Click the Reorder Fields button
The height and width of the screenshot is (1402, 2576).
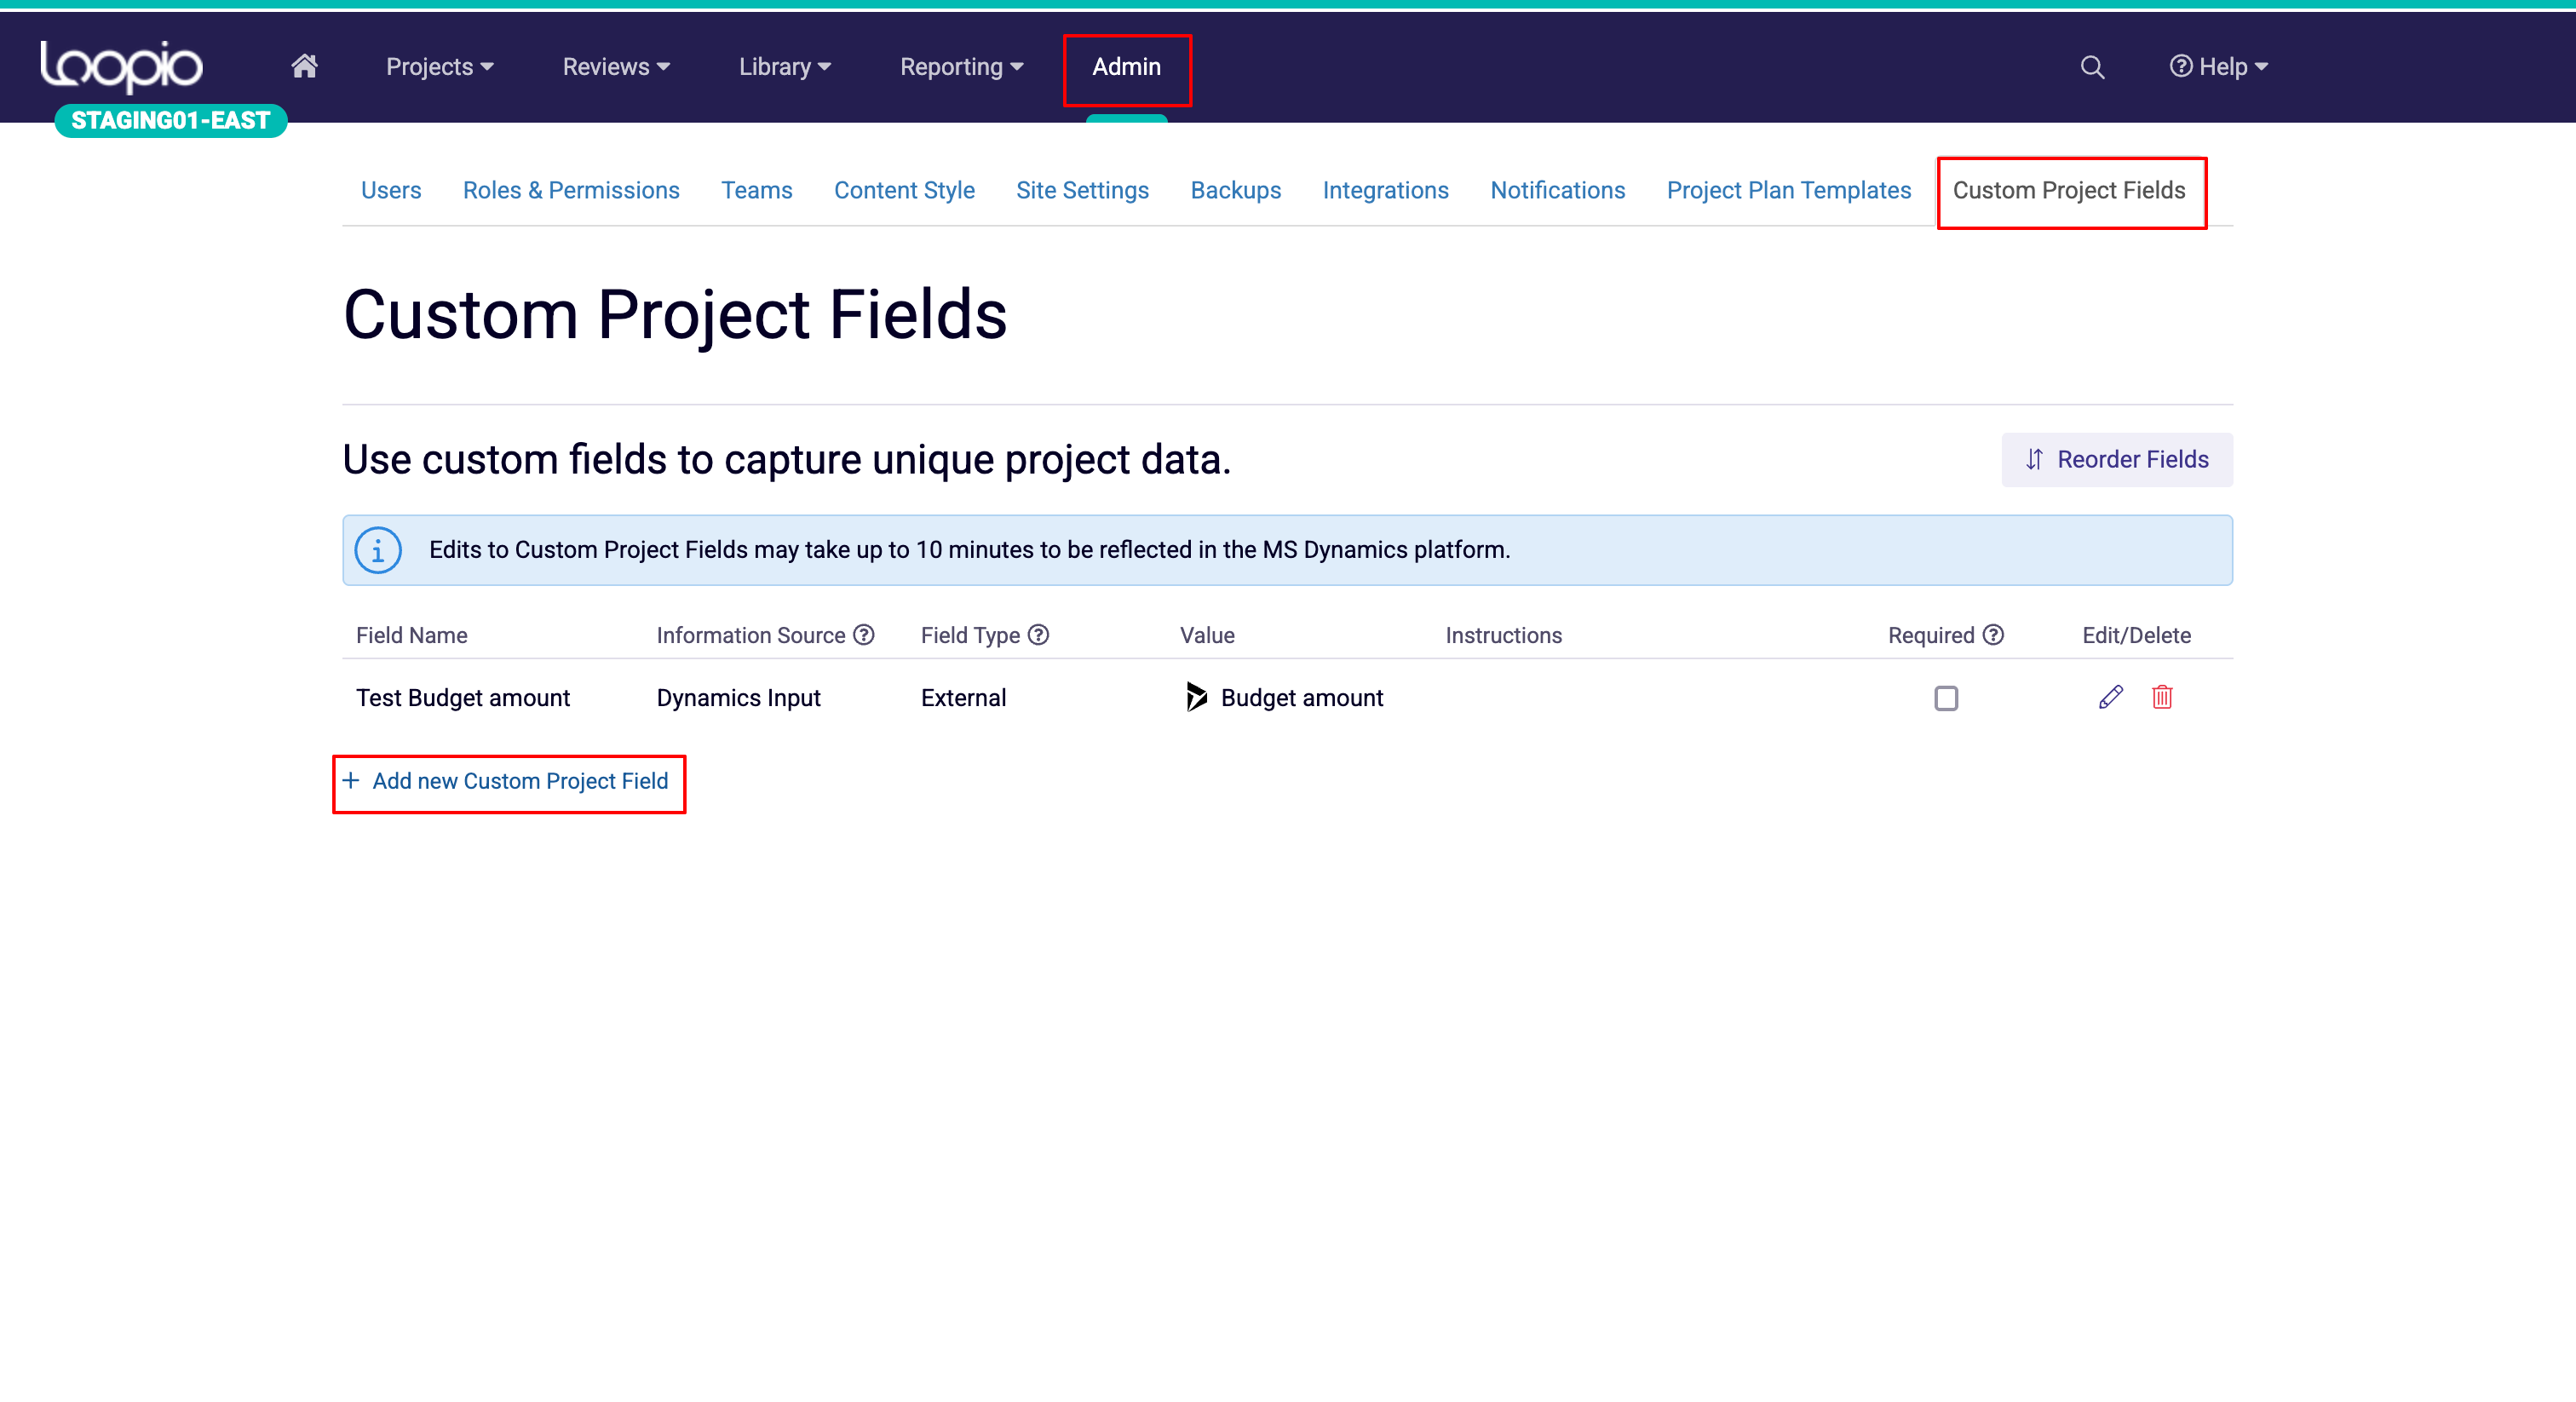(2116, 459)
